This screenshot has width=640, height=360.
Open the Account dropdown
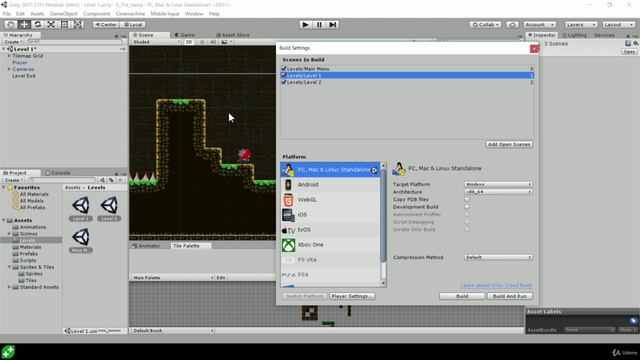tap(540, 24)
